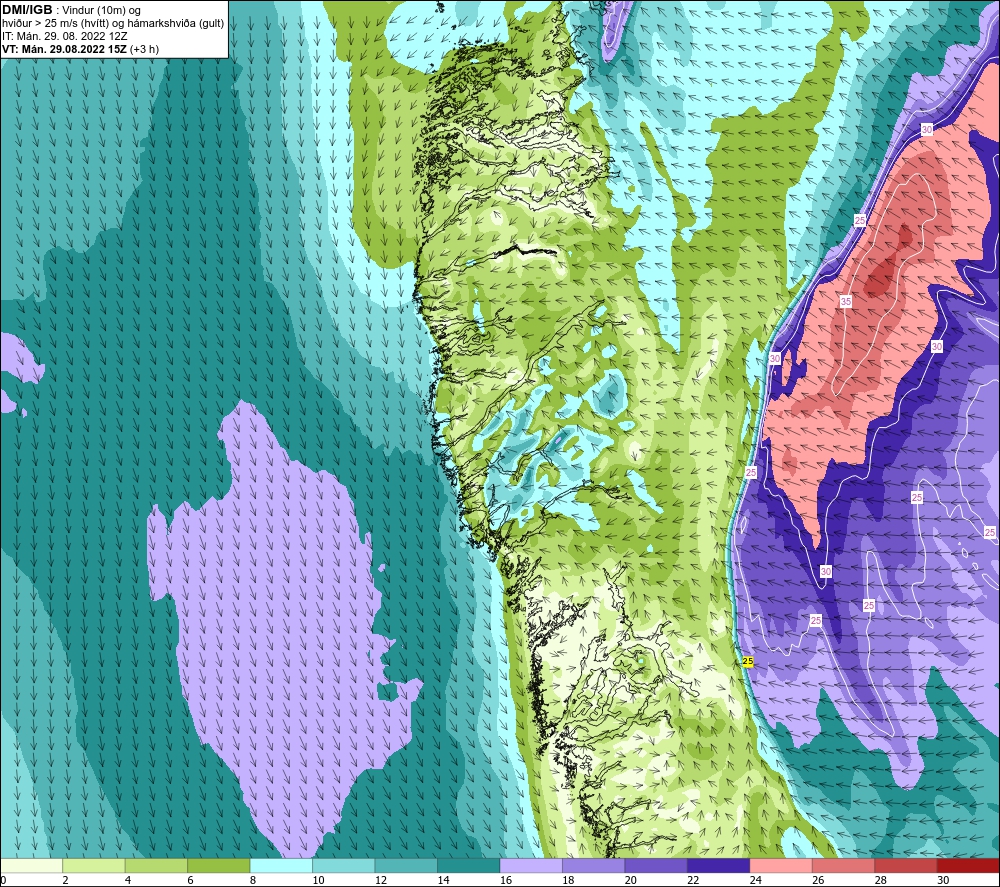
Task: Click the legend scale number 10
Action: coord(318,880)
